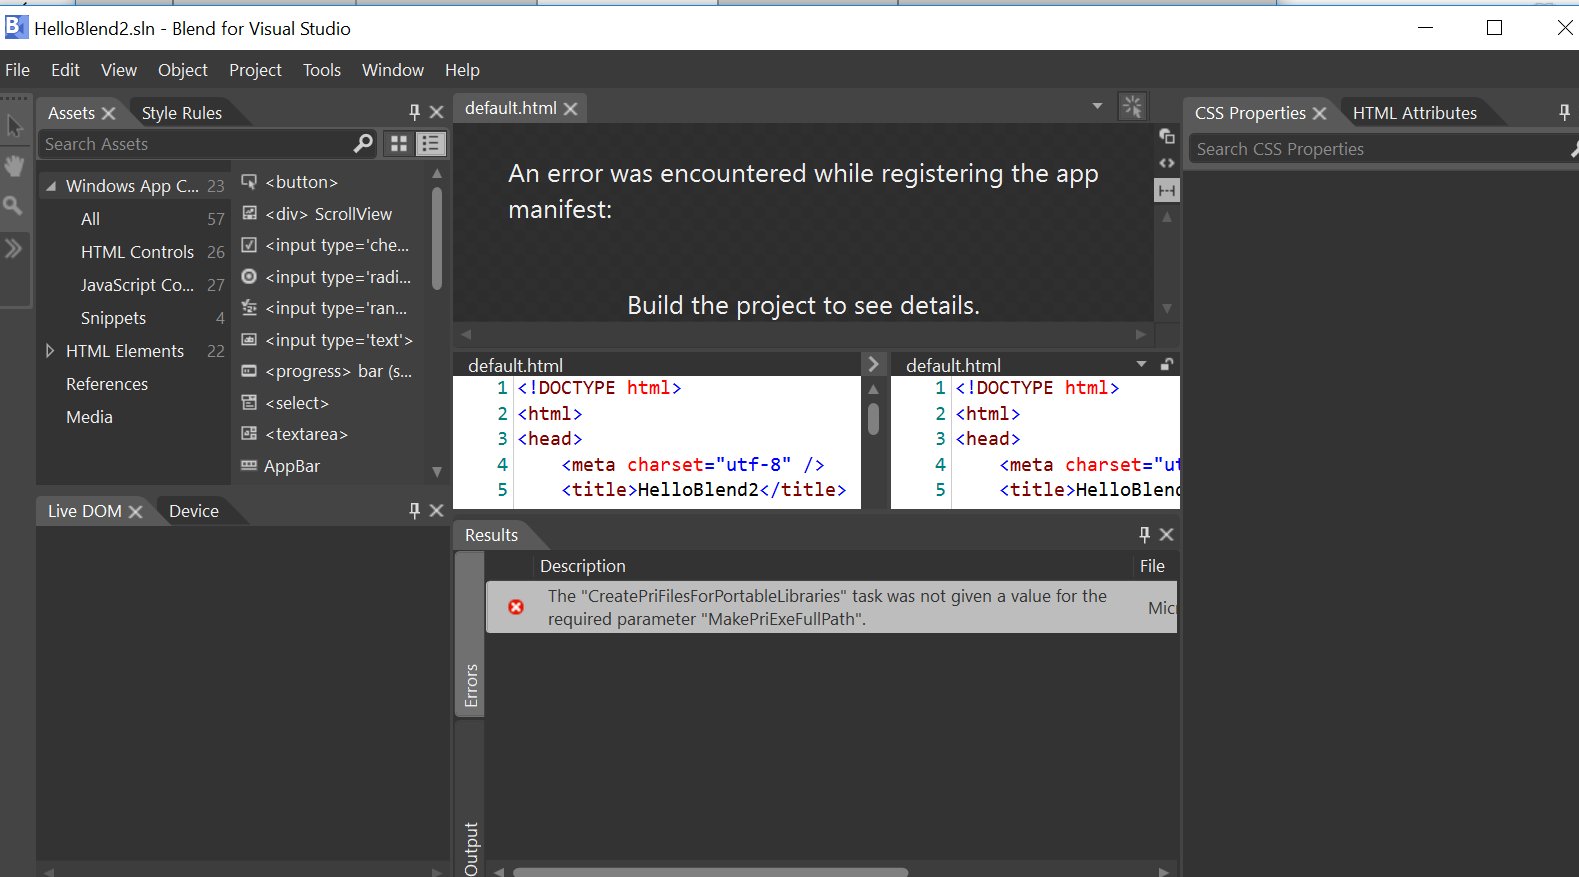The image size is (1579, 877).
Task: Switch Assets to list view
Action: click(430, 144)
